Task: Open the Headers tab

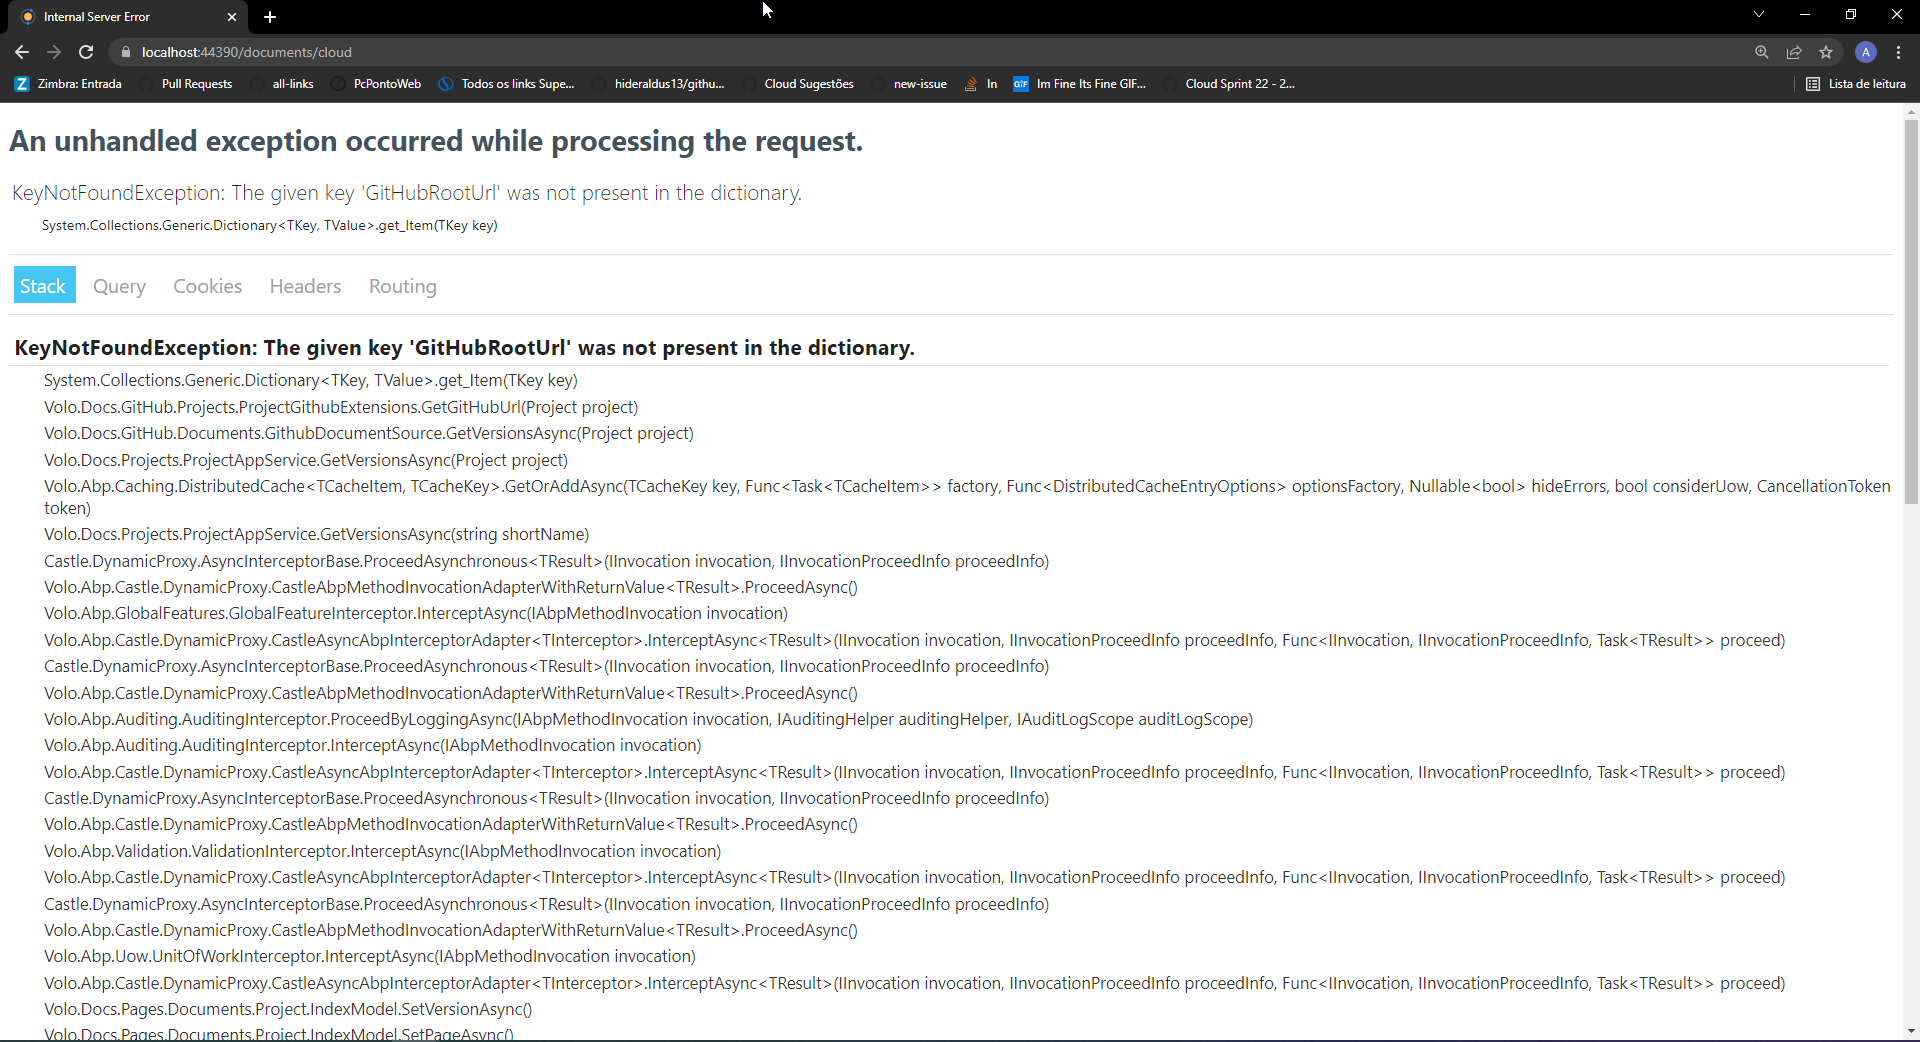Action: 305,286
